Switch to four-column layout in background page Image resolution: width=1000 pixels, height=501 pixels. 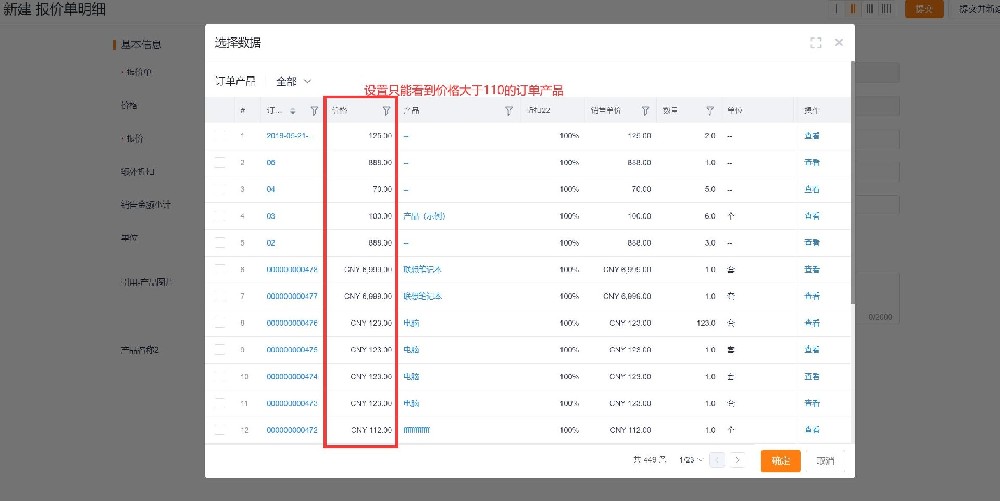pyautogui.click(x=886, y=9)
